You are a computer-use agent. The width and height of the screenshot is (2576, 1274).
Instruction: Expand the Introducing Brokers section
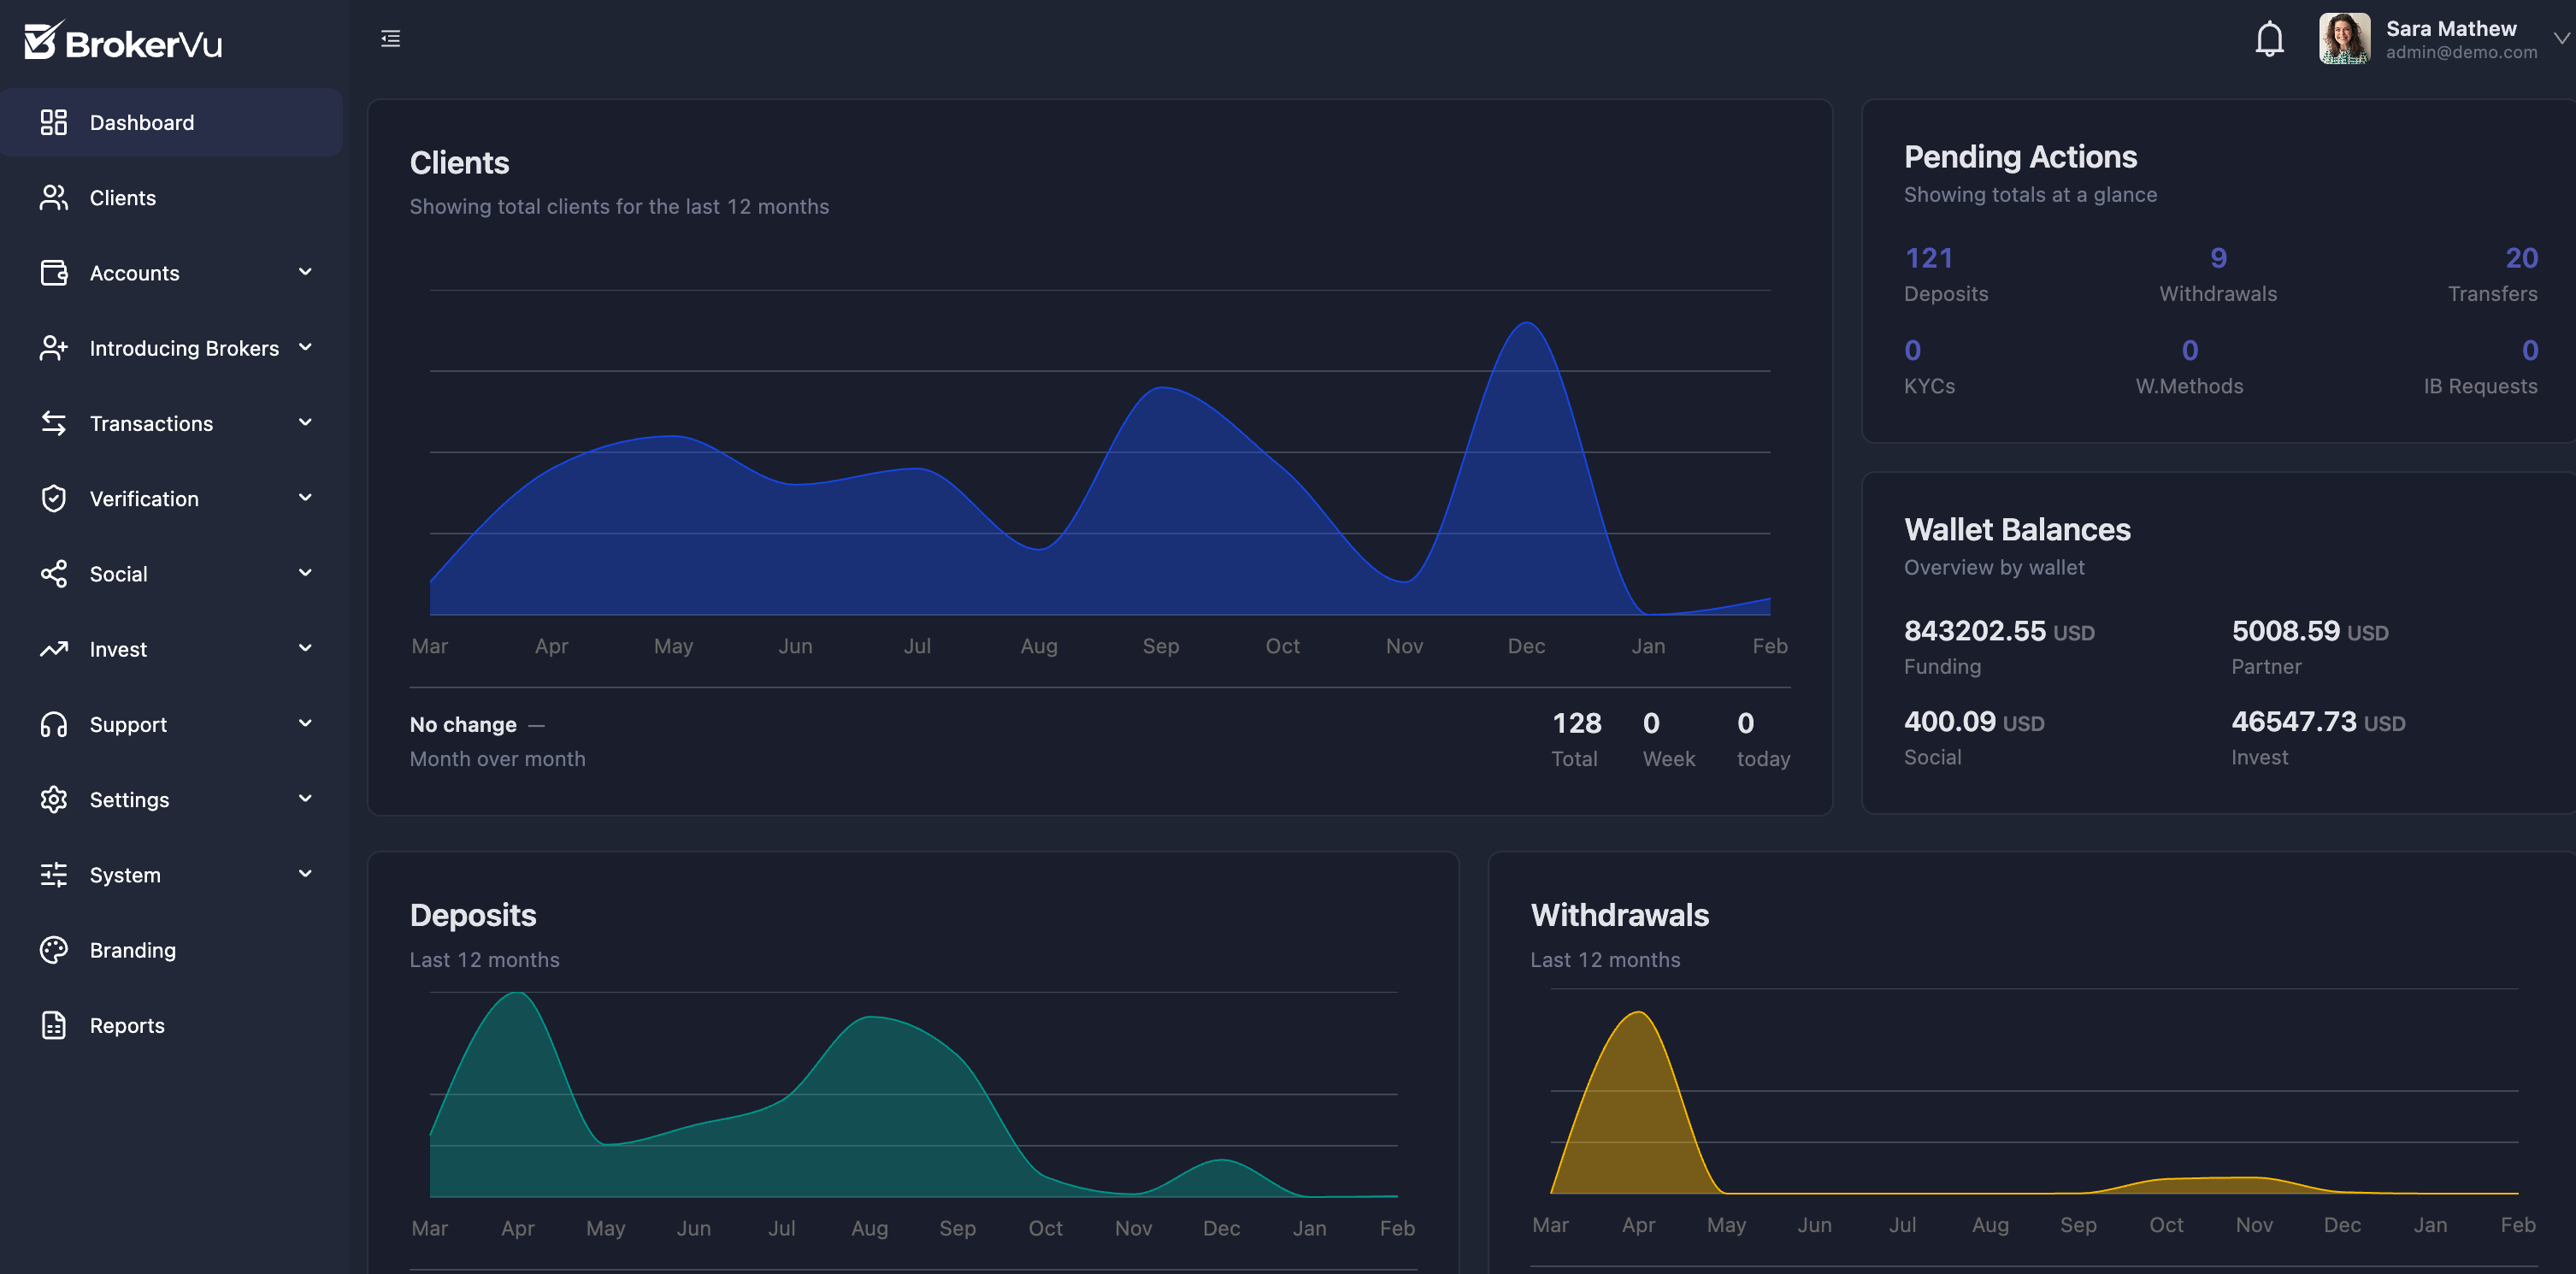coord(305,348)
